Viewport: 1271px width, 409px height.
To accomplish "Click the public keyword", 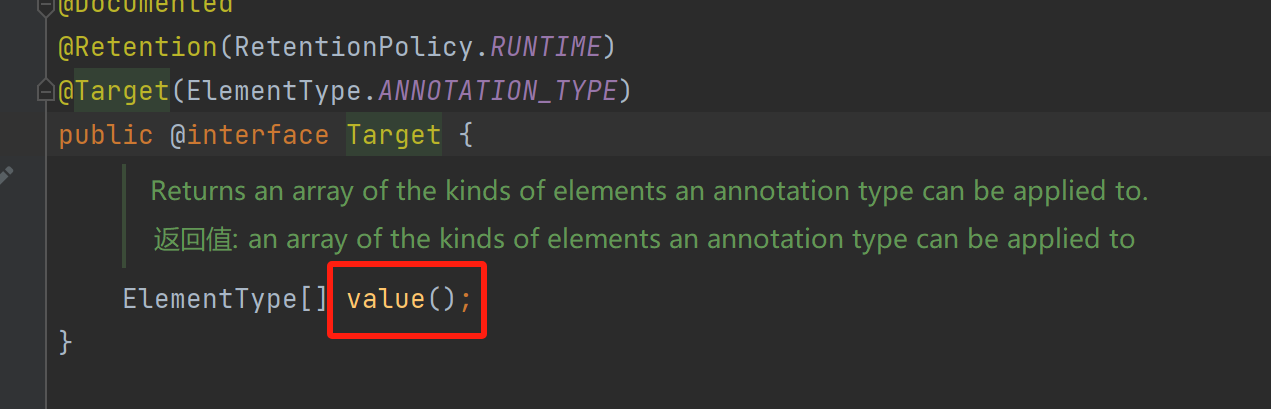I will coord(106,135).
